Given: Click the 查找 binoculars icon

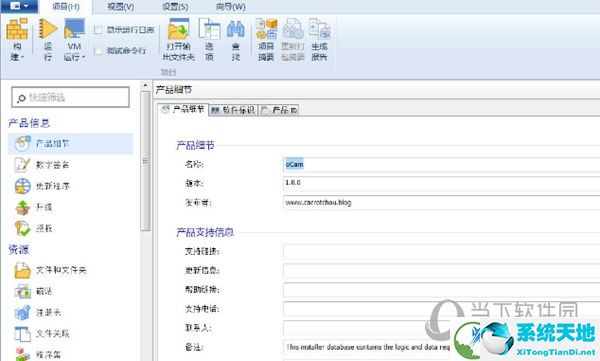Looking at the screenshot, I should (235, 29).
